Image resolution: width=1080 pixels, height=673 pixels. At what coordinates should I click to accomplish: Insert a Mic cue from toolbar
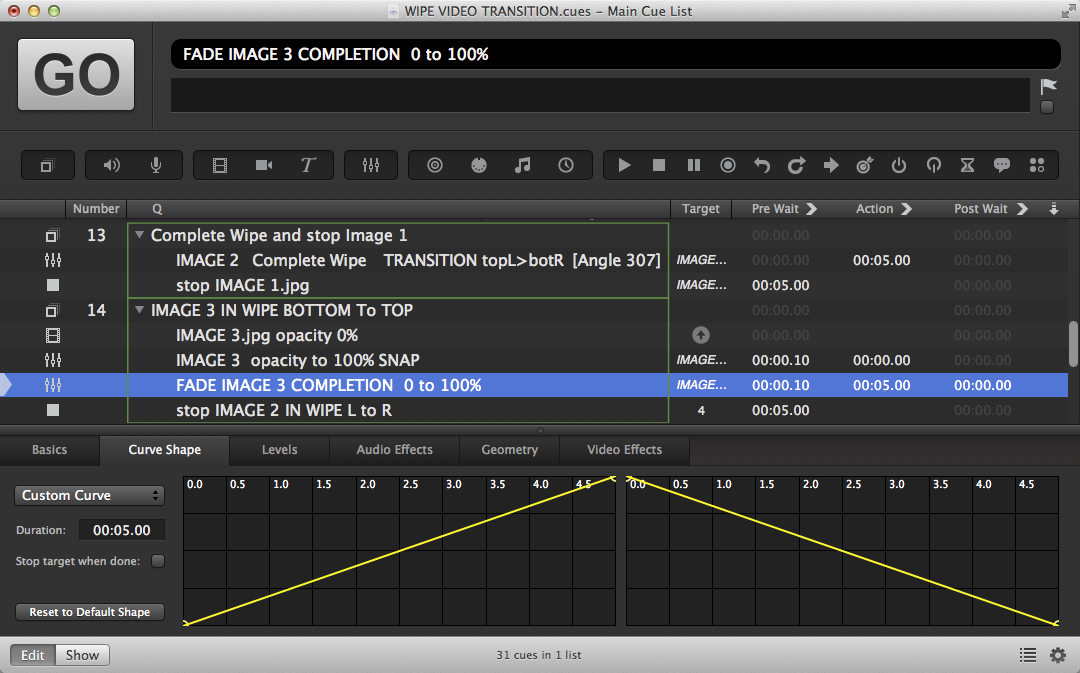tap(156, 165)
